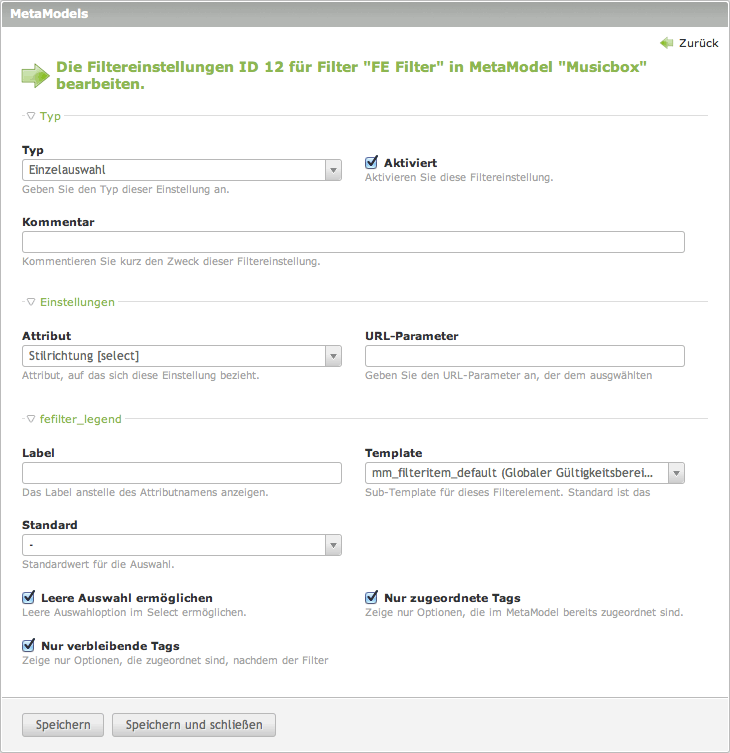Click the large green arrow heading icon

click(x=35, y=76)
